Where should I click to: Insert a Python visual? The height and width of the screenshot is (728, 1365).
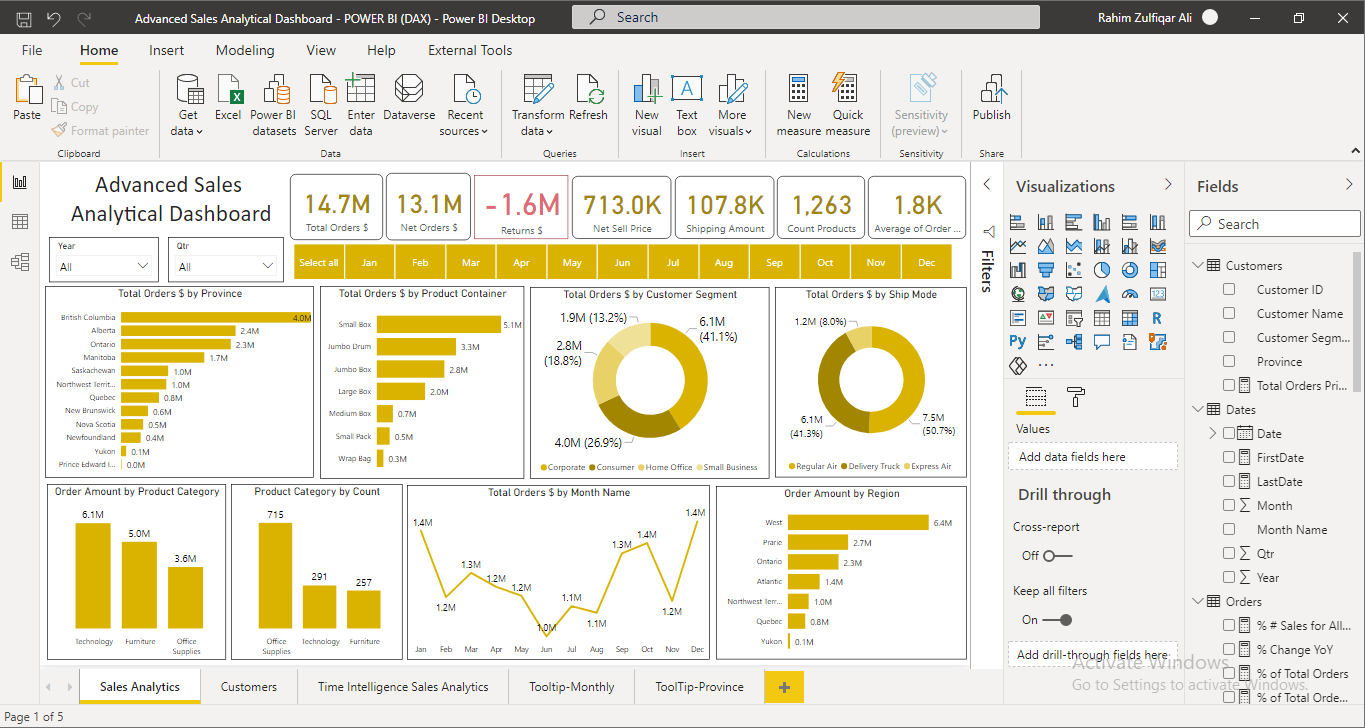[1017, 341]
